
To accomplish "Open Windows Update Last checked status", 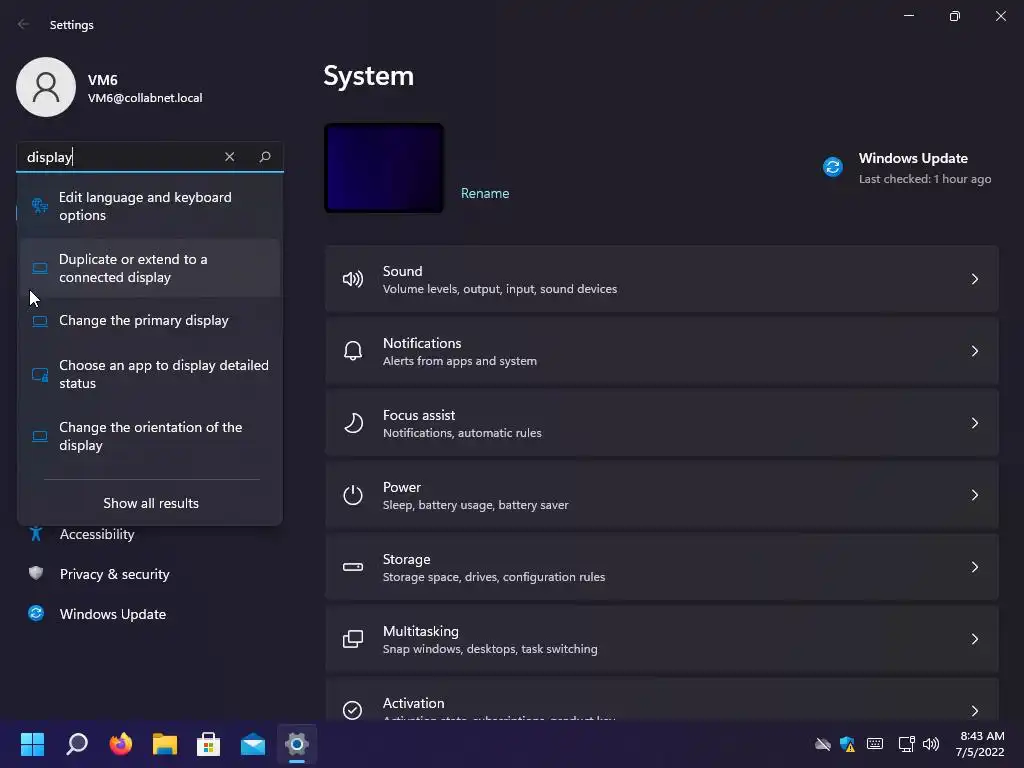I will pyautogui.click(x=925, y=179).
